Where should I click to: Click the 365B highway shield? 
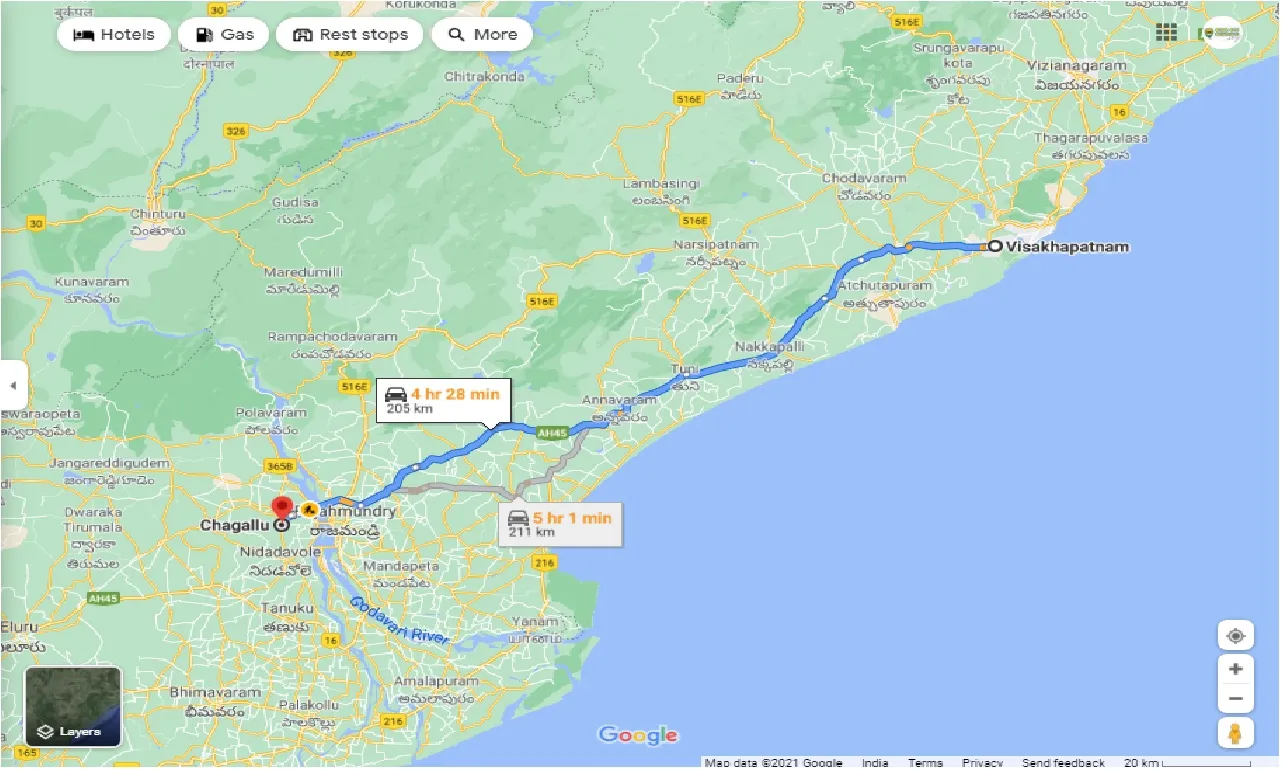click(281, 466)
